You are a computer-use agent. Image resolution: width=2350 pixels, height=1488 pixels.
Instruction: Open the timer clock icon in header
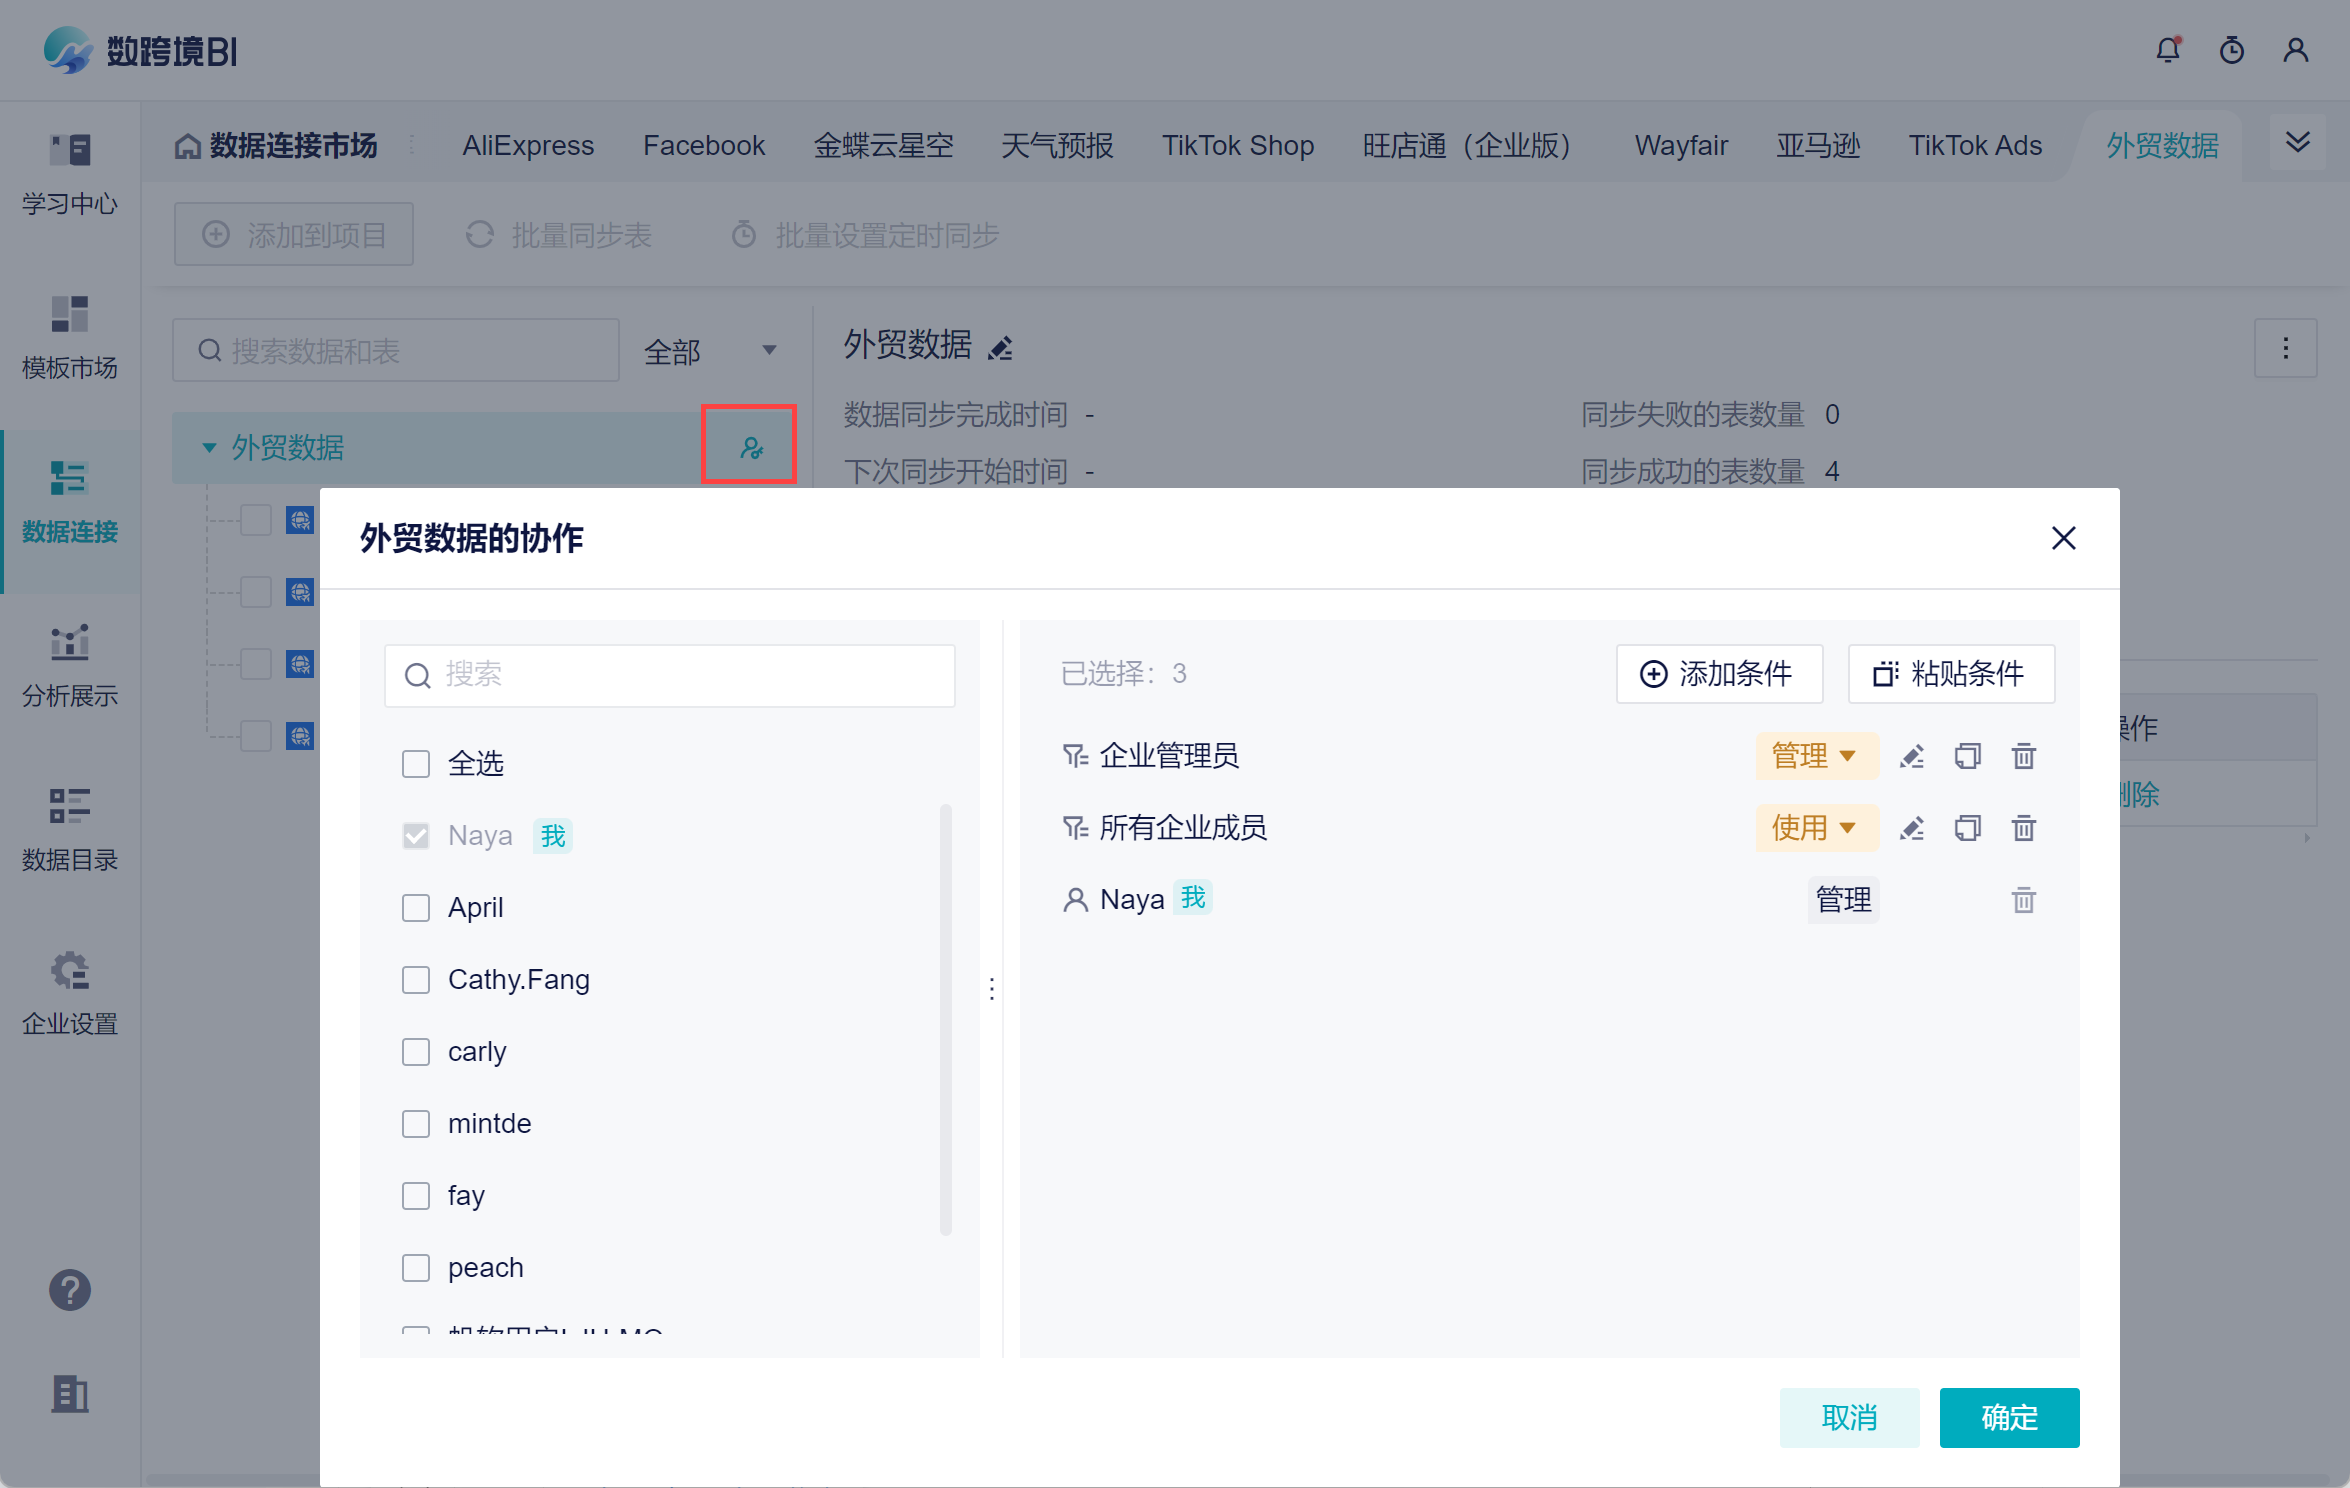click(x=2231, y=50)
